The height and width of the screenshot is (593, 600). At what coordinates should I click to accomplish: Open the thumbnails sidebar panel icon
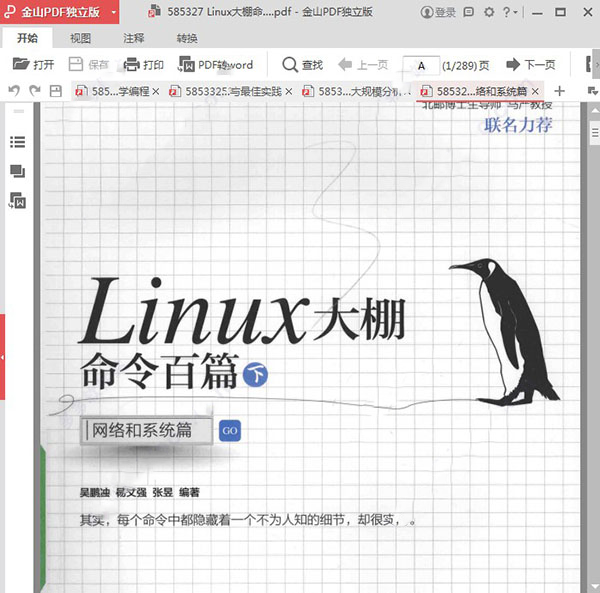pyautogui.click(x=17, y=171)
